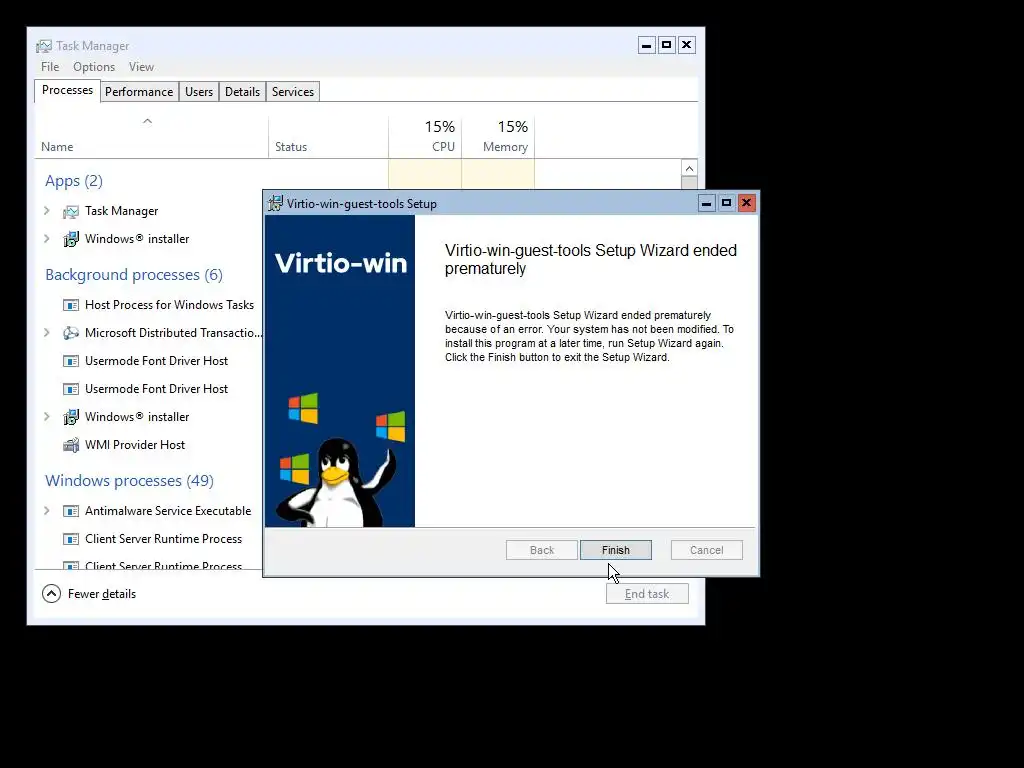Image resolution: width=1024 pixels, height=768 pixels.
Task: Open the File menu in Task Manager
Action: click(x=50, y=67)
